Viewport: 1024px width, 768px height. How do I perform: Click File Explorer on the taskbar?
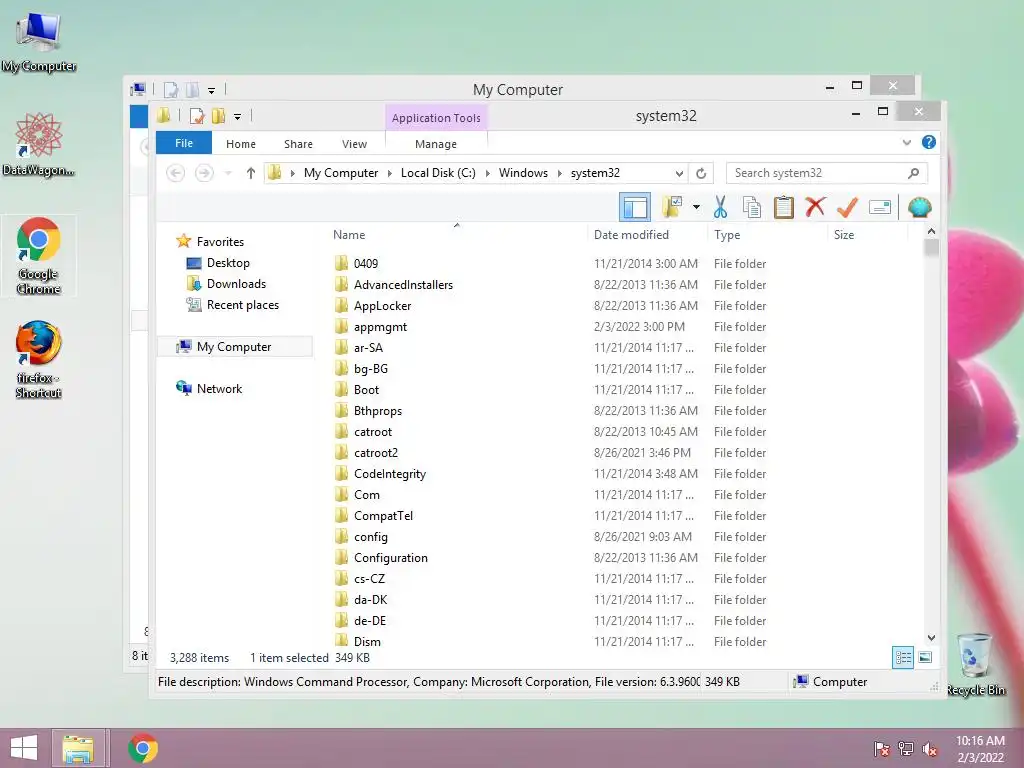click(78, 748)
